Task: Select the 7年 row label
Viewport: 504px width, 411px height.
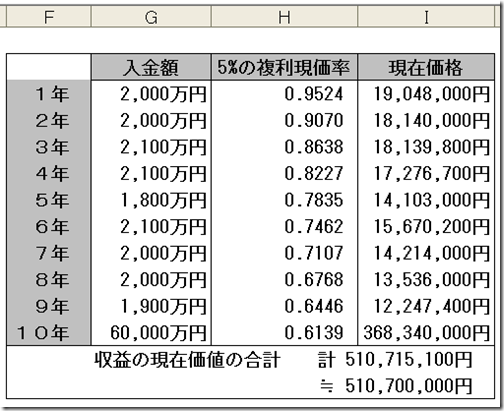Action: coord(49,253)
